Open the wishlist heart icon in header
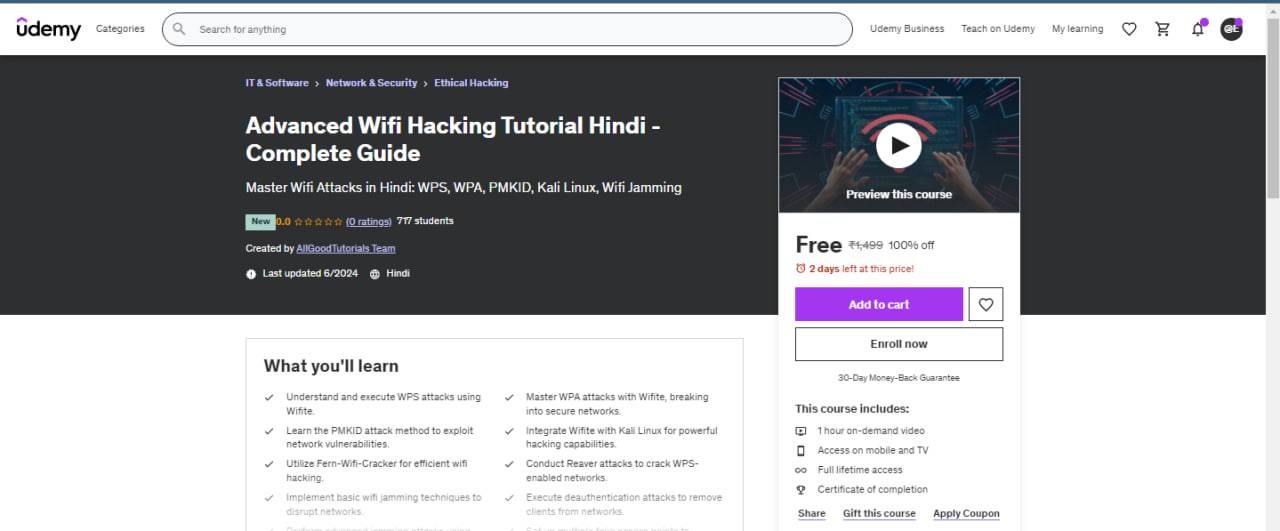The height and width of the screenshot is (531, 1280). pyautogui.click(x=1129, y=29)
